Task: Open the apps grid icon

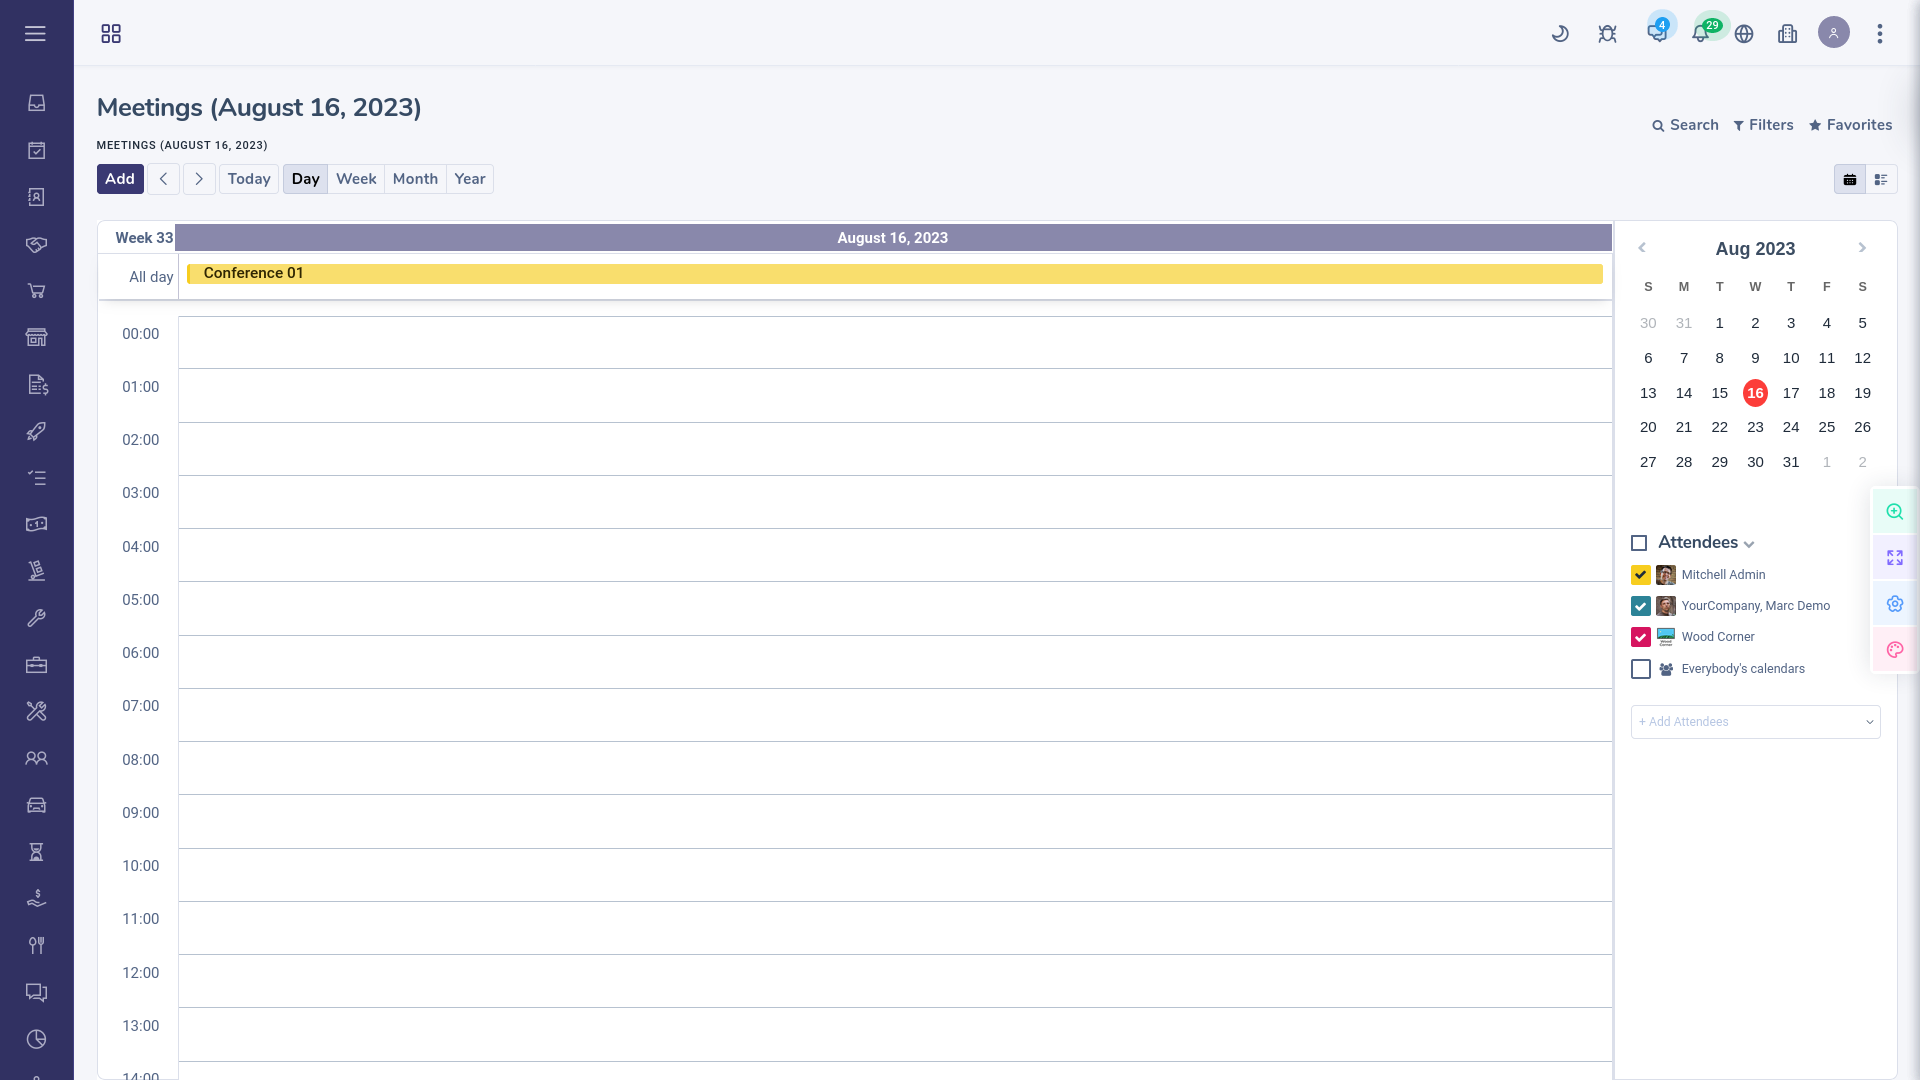Action: pos(111,33)
